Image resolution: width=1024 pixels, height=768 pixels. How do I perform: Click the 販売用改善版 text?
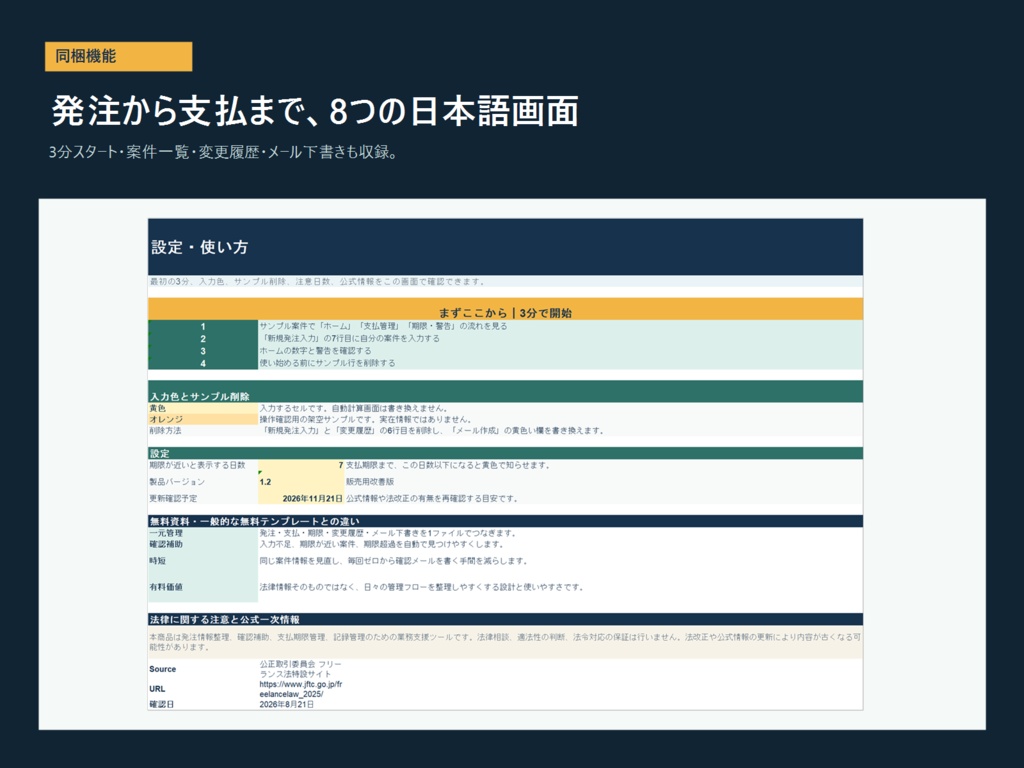pos(370,482)
